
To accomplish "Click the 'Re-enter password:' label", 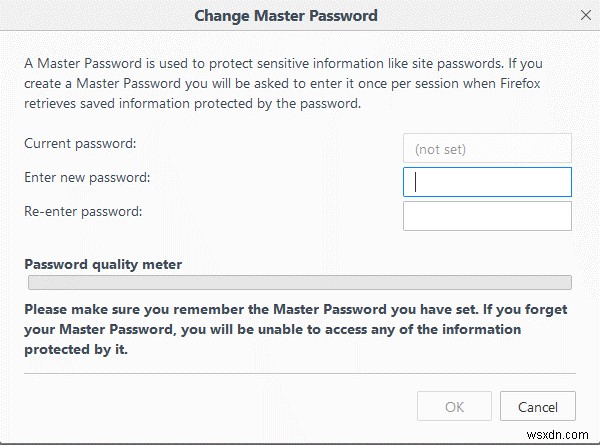I will [x=83, y=211].
